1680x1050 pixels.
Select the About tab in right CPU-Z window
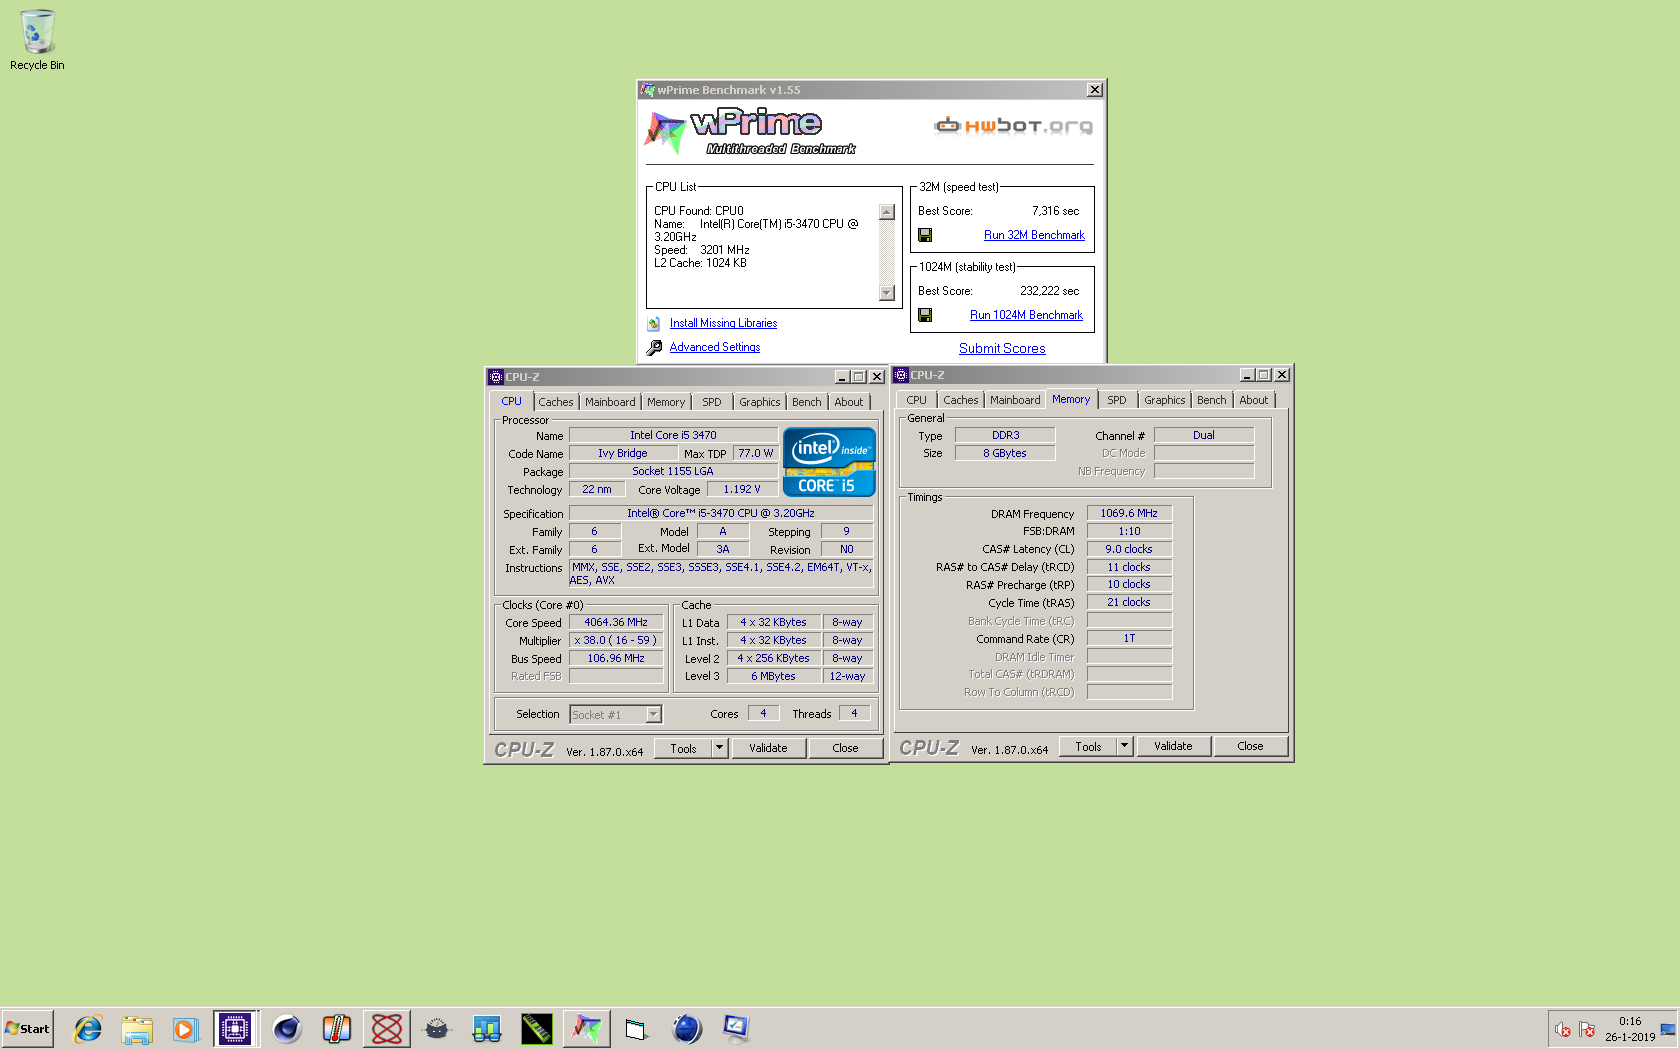1254,400
